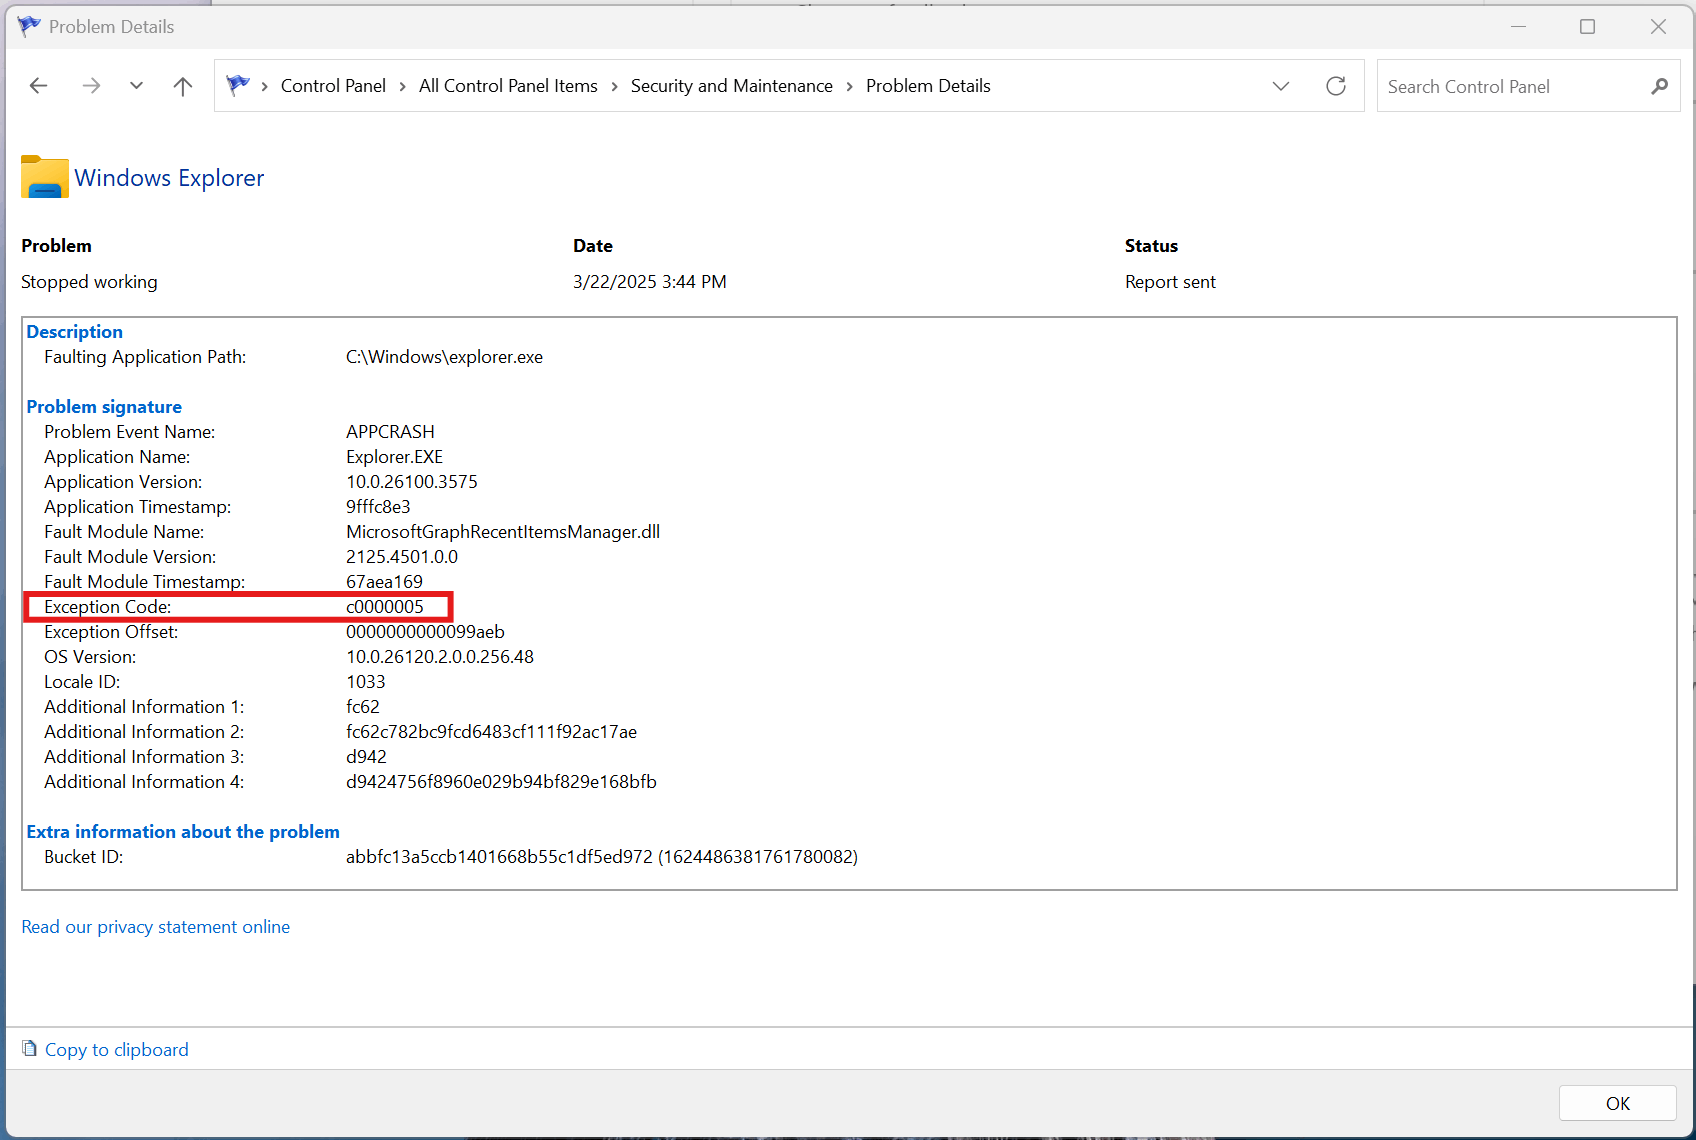Click application version 10.0.26100.3575
Image resolution: width=1696 pixels, height=1140 pixels.
tap(412, 482)
